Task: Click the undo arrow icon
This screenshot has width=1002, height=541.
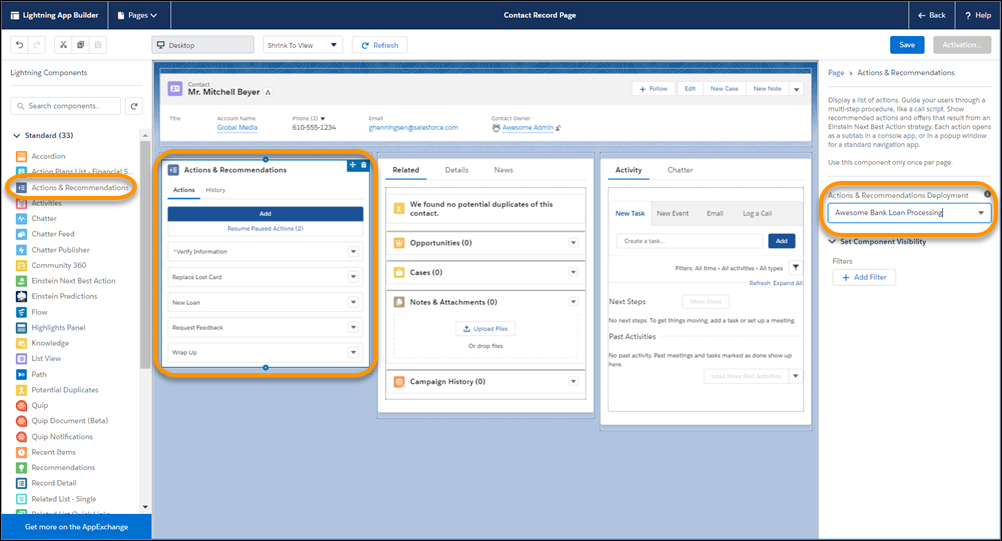Action: point(20,45)
